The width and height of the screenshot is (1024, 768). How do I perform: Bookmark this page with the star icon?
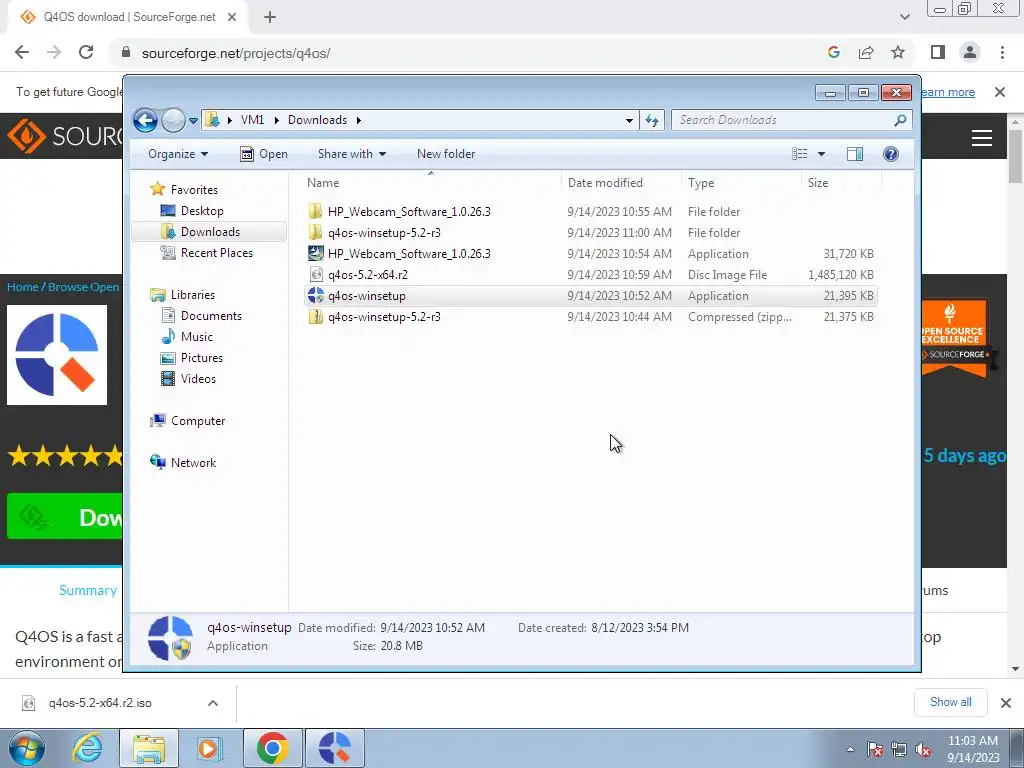tap(898, 53)
